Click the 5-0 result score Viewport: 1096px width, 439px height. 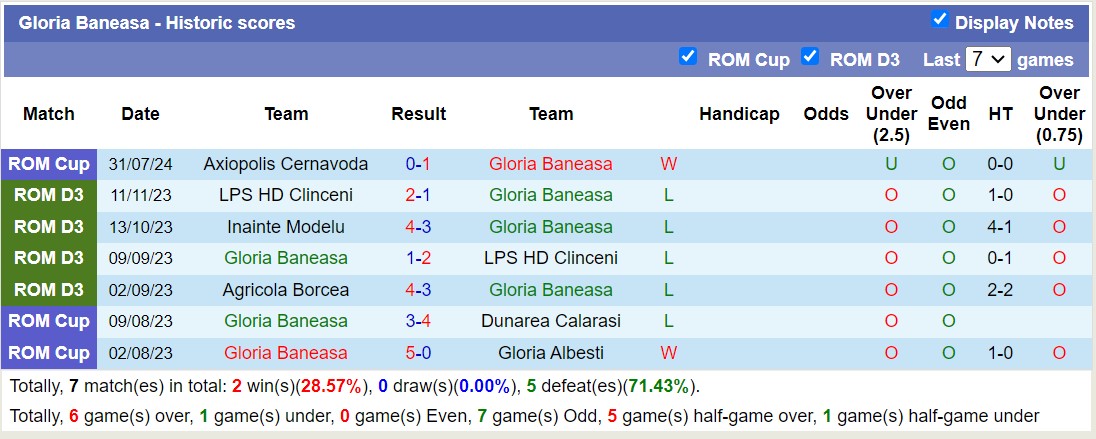pos(418,353)
